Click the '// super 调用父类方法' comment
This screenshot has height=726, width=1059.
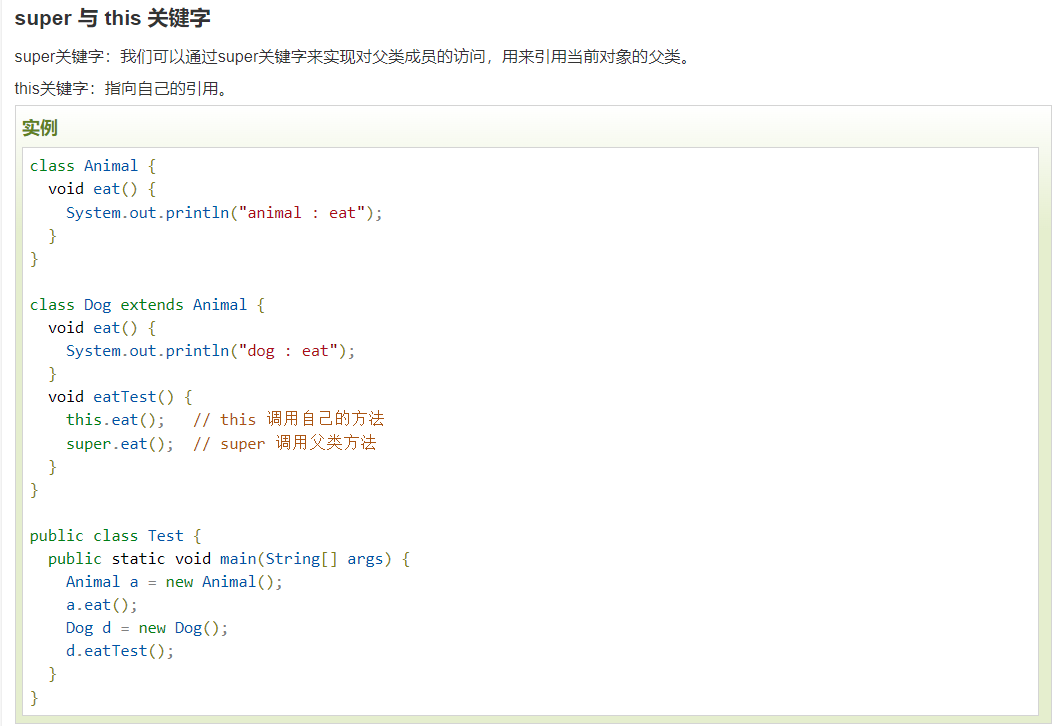[284, 444]
